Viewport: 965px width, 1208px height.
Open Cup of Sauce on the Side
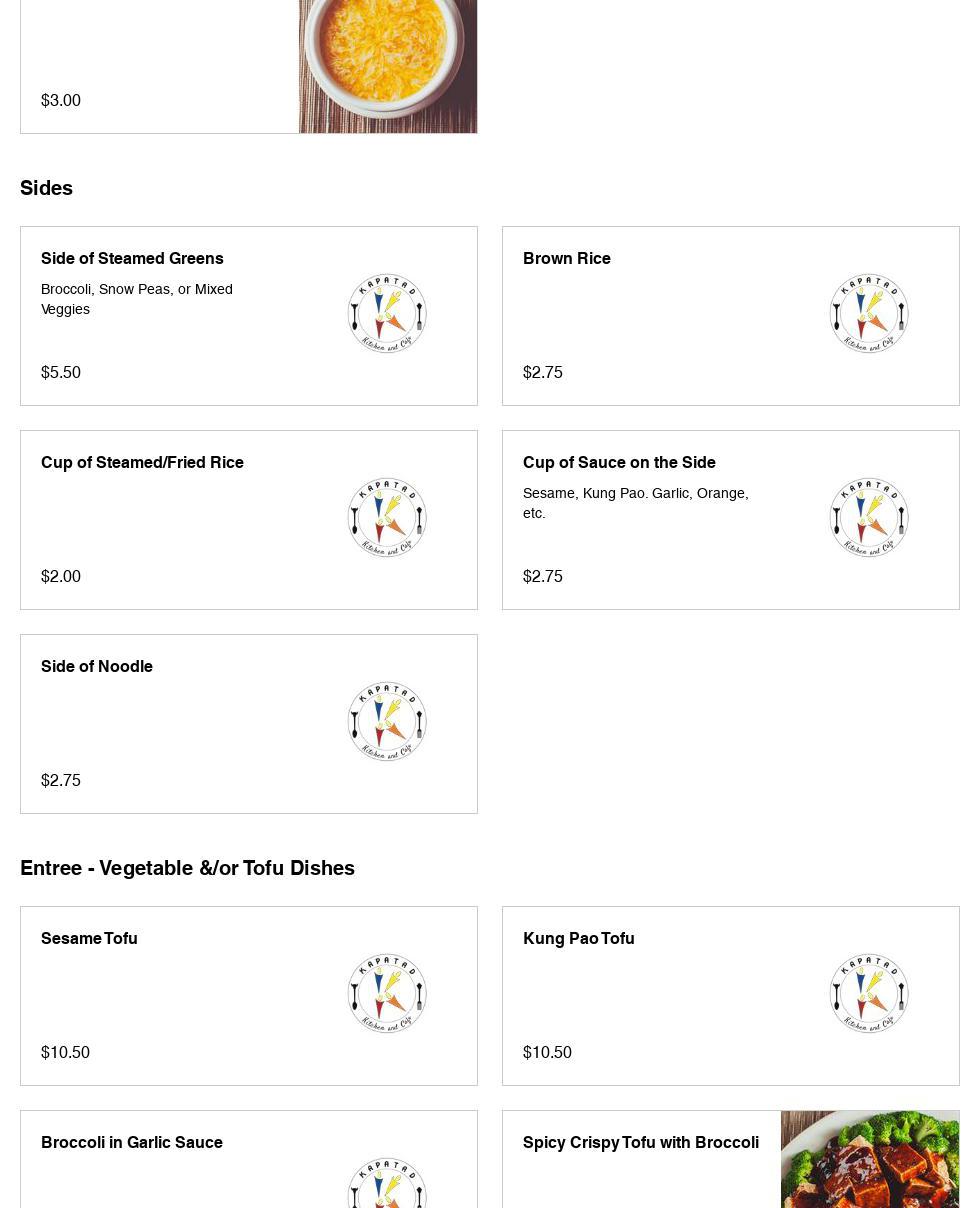tap(619, 462)
